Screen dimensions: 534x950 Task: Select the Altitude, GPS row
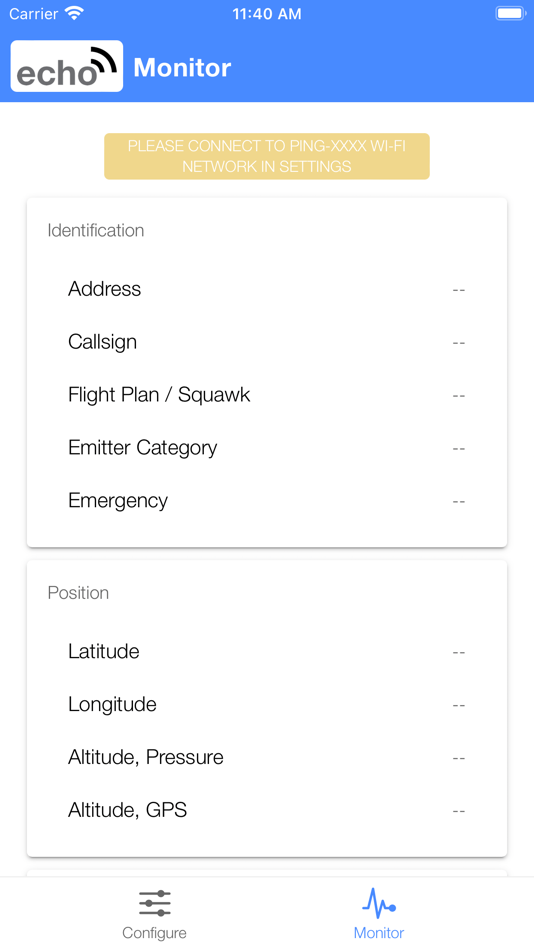point(267,810)
